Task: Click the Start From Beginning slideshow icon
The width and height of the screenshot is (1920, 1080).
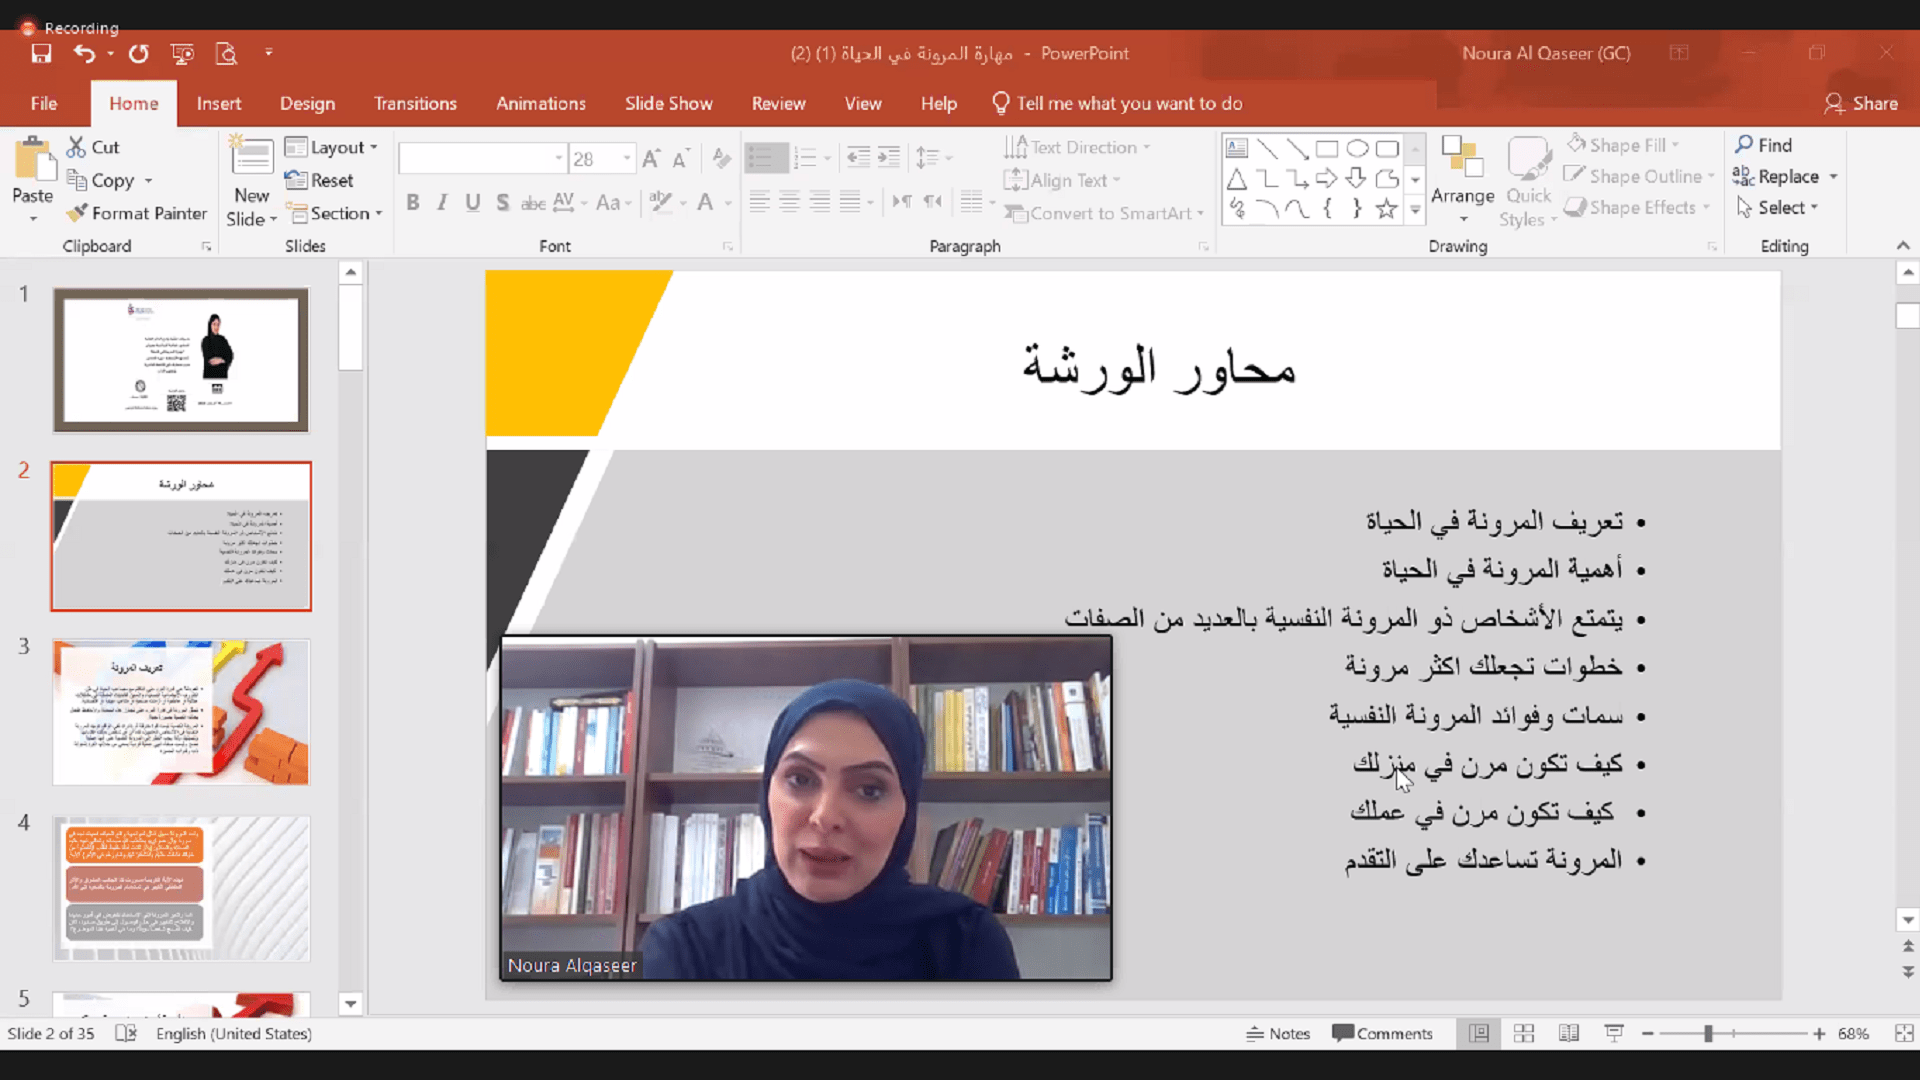Action: pyautogui.click(x=182, y=54)
